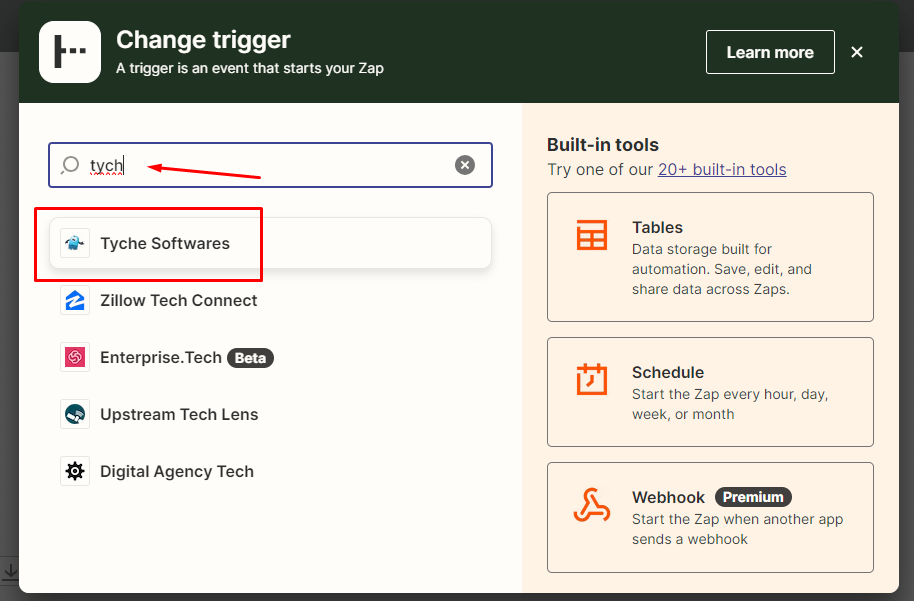The height and width of the screenshot is (601, 914).
Task: Click the Premium badge on Webhook
Action: coord(753,497)
